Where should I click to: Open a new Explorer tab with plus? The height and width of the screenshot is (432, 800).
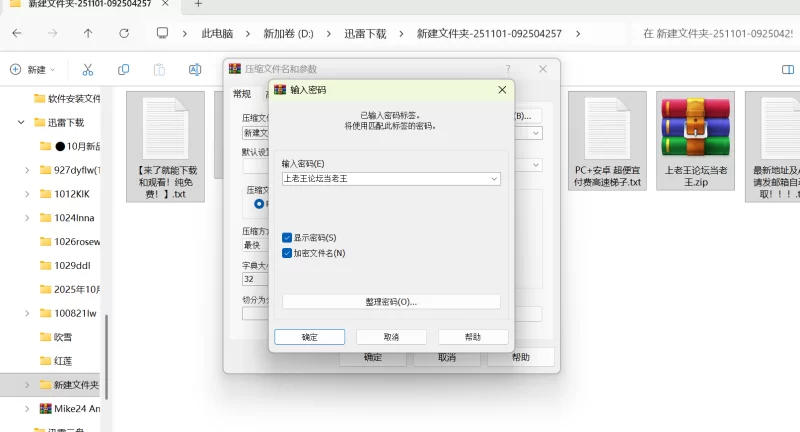tap(198, 4)
